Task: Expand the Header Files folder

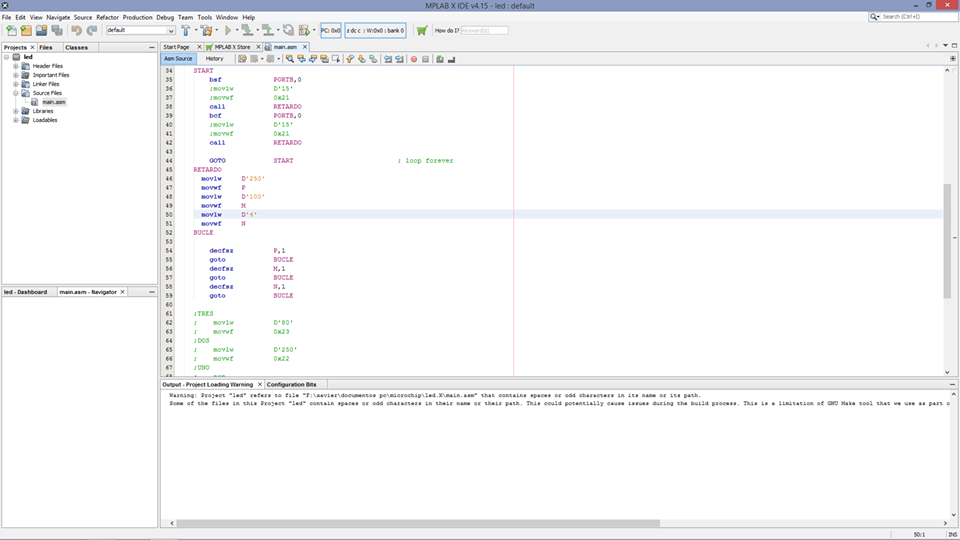Action: coord(16,66)
